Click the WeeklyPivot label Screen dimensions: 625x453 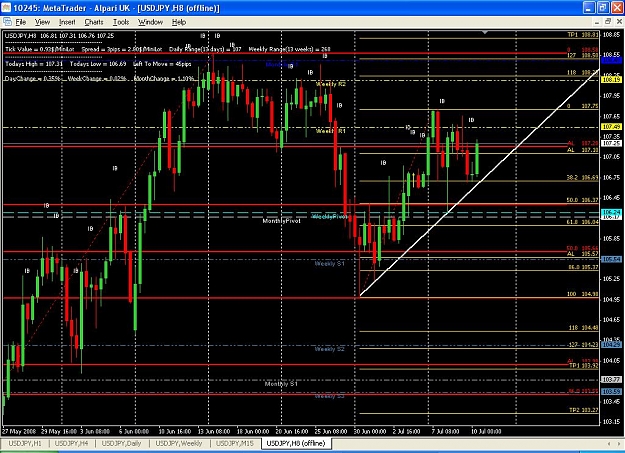coord(330,217)
